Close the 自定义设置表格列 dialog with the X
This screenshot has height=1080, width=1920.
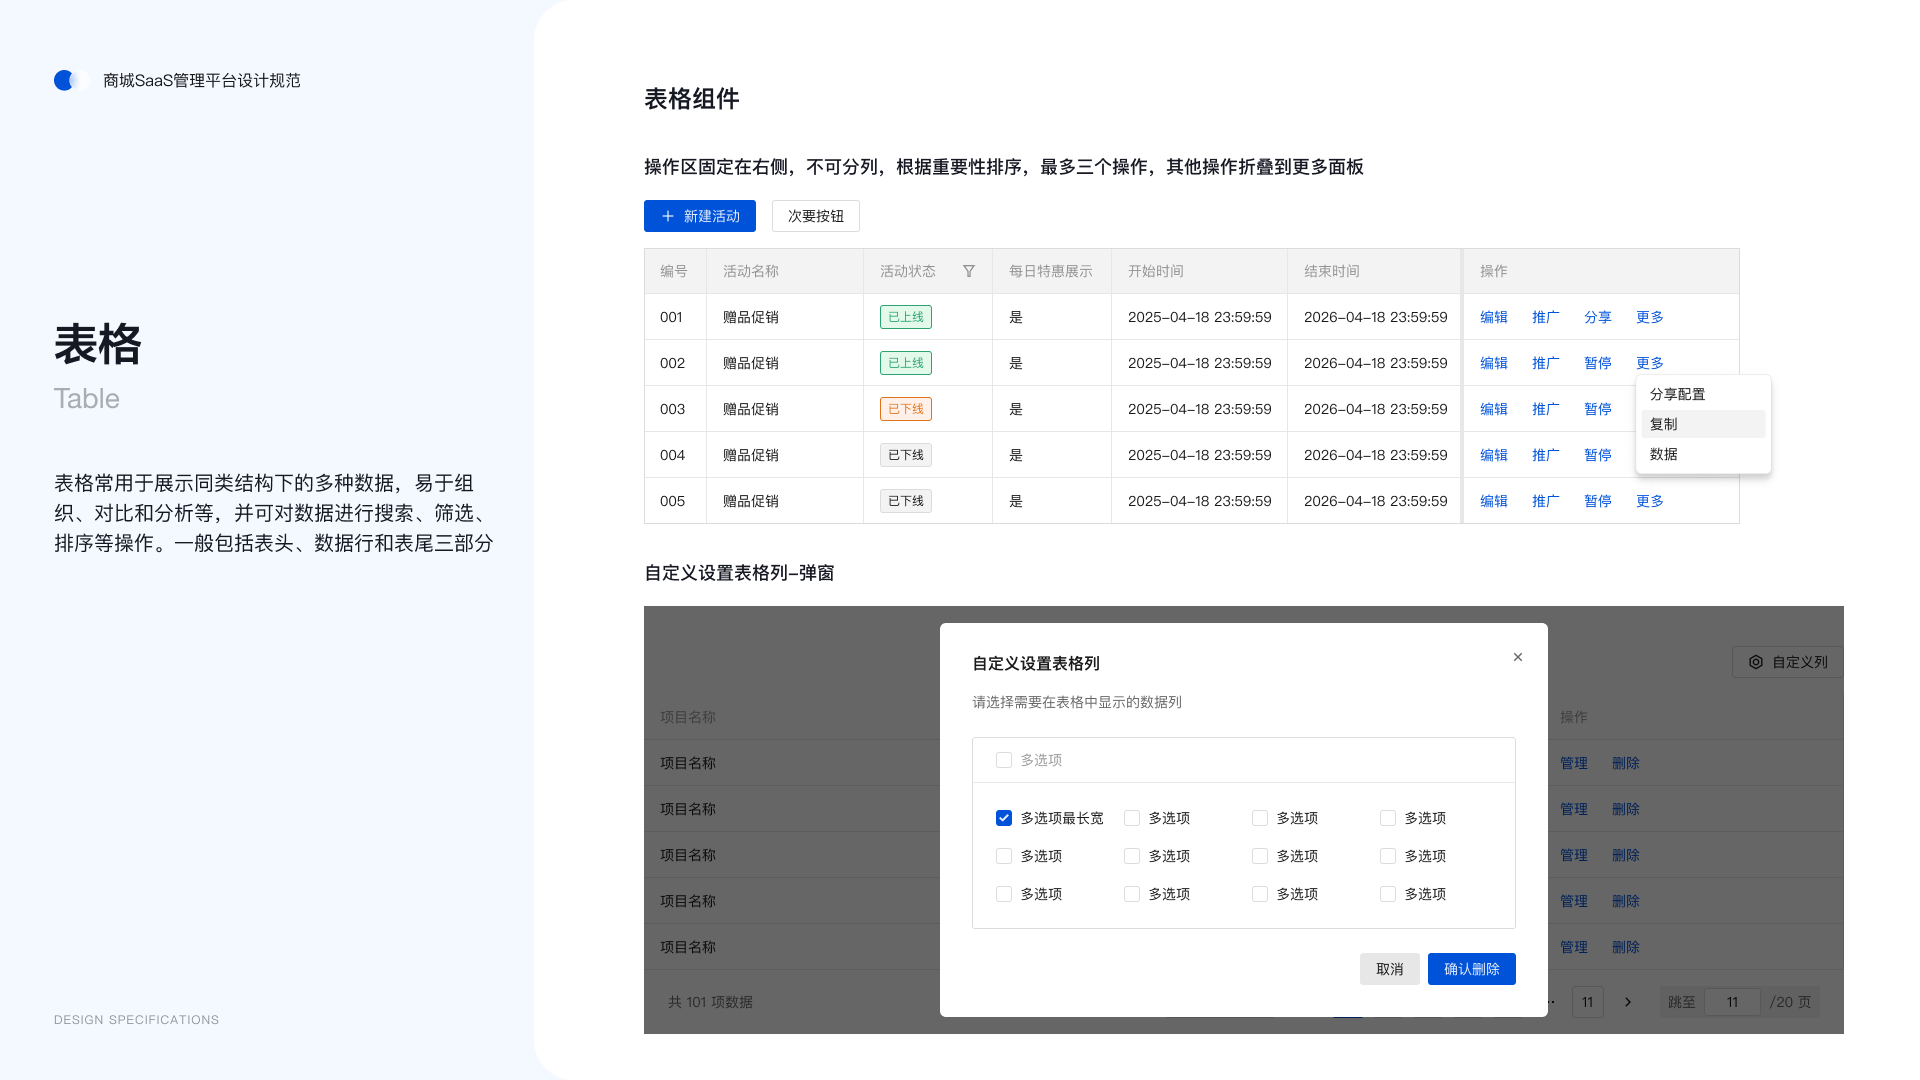tap(1517, 657)
